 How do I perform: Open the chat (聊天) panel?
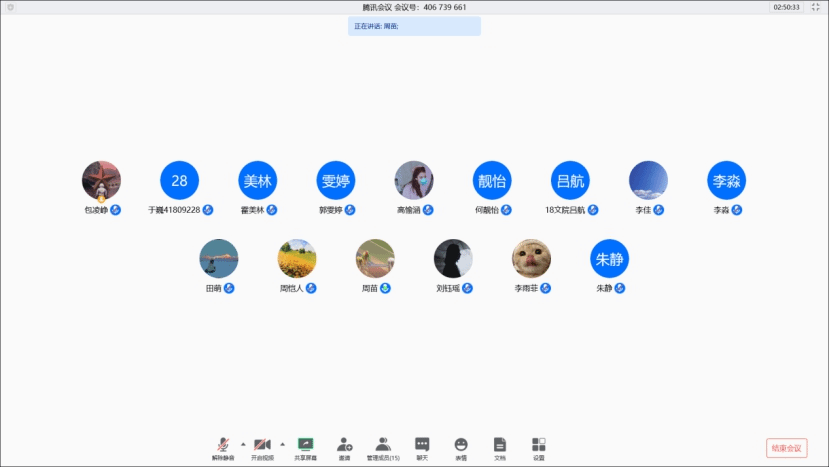422,446
